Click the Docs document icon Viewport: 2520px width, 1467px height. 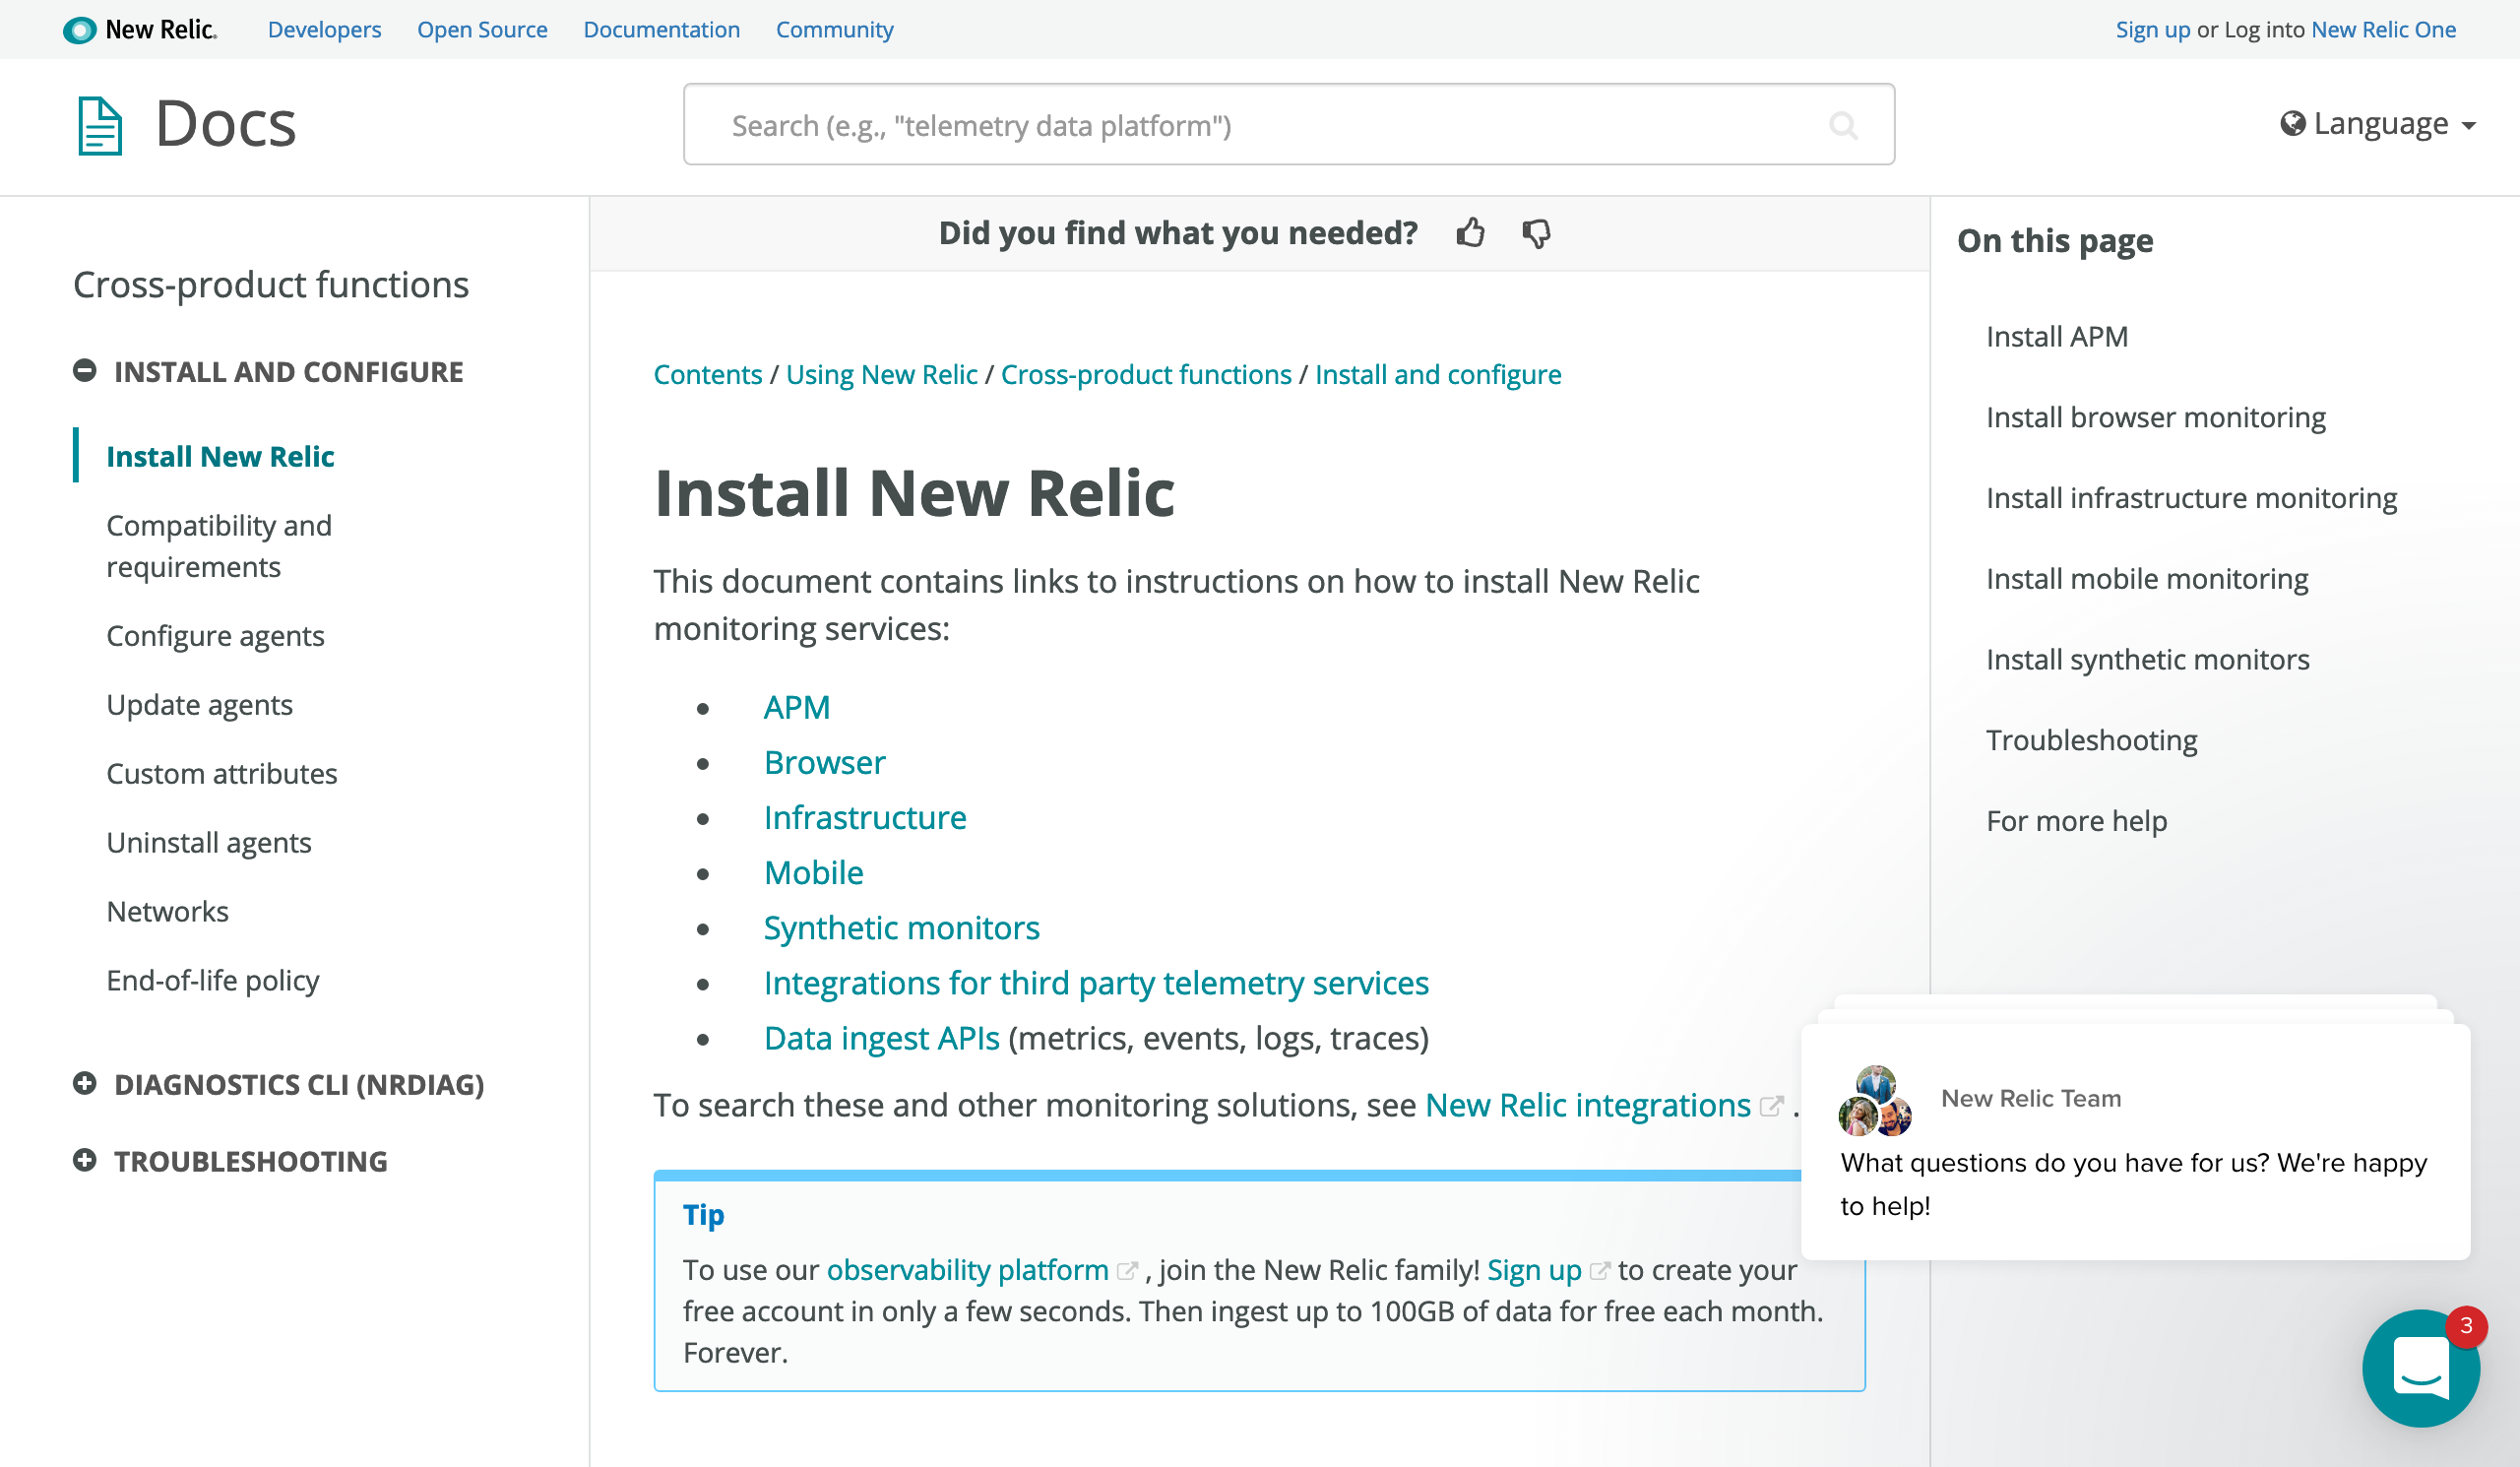pos(100,125)
